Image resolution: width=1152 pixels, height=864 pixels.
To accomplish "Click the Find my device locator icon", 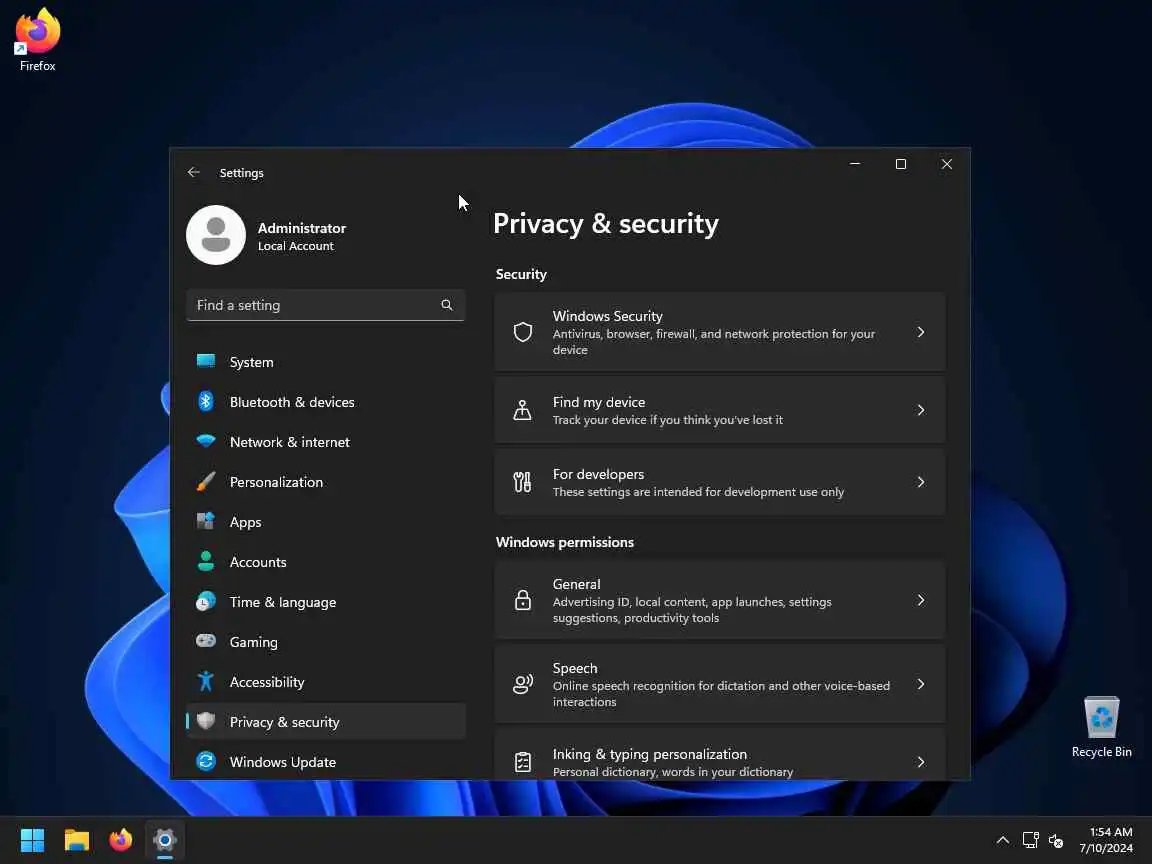I will tap(522, 410).
